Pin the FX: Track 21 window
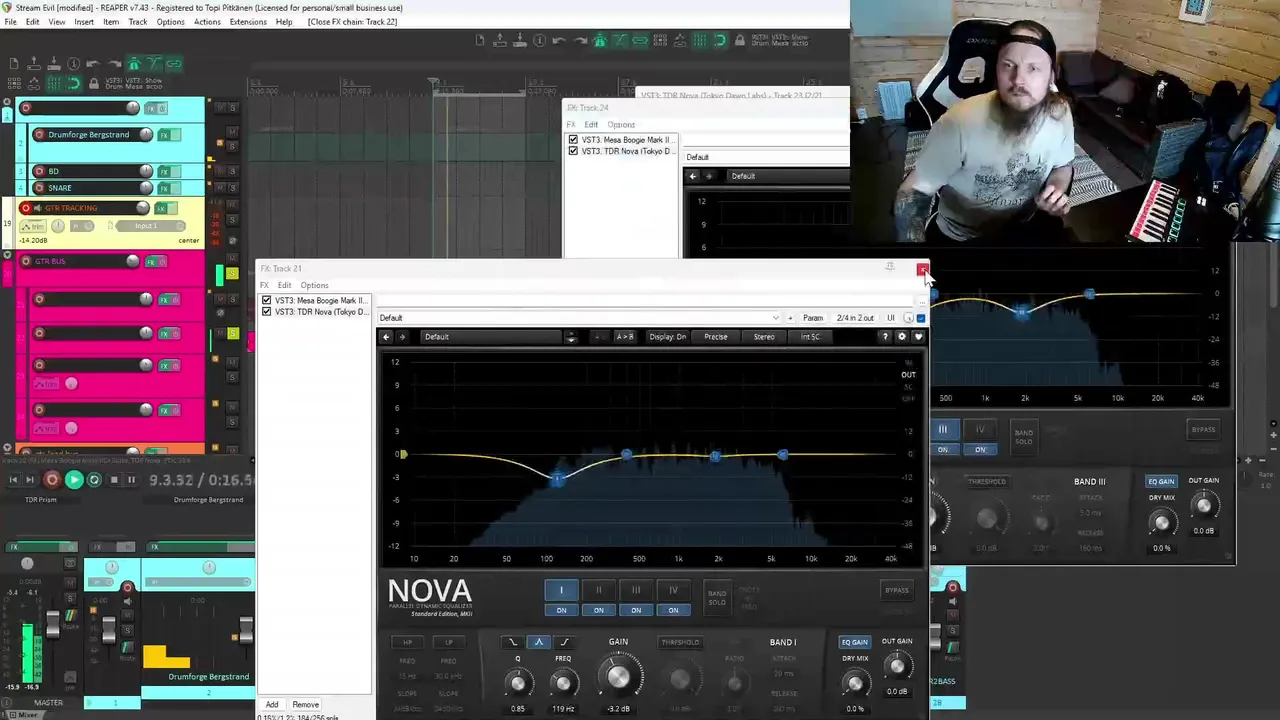The image size is (1280, 720). [x=889, y=267]
